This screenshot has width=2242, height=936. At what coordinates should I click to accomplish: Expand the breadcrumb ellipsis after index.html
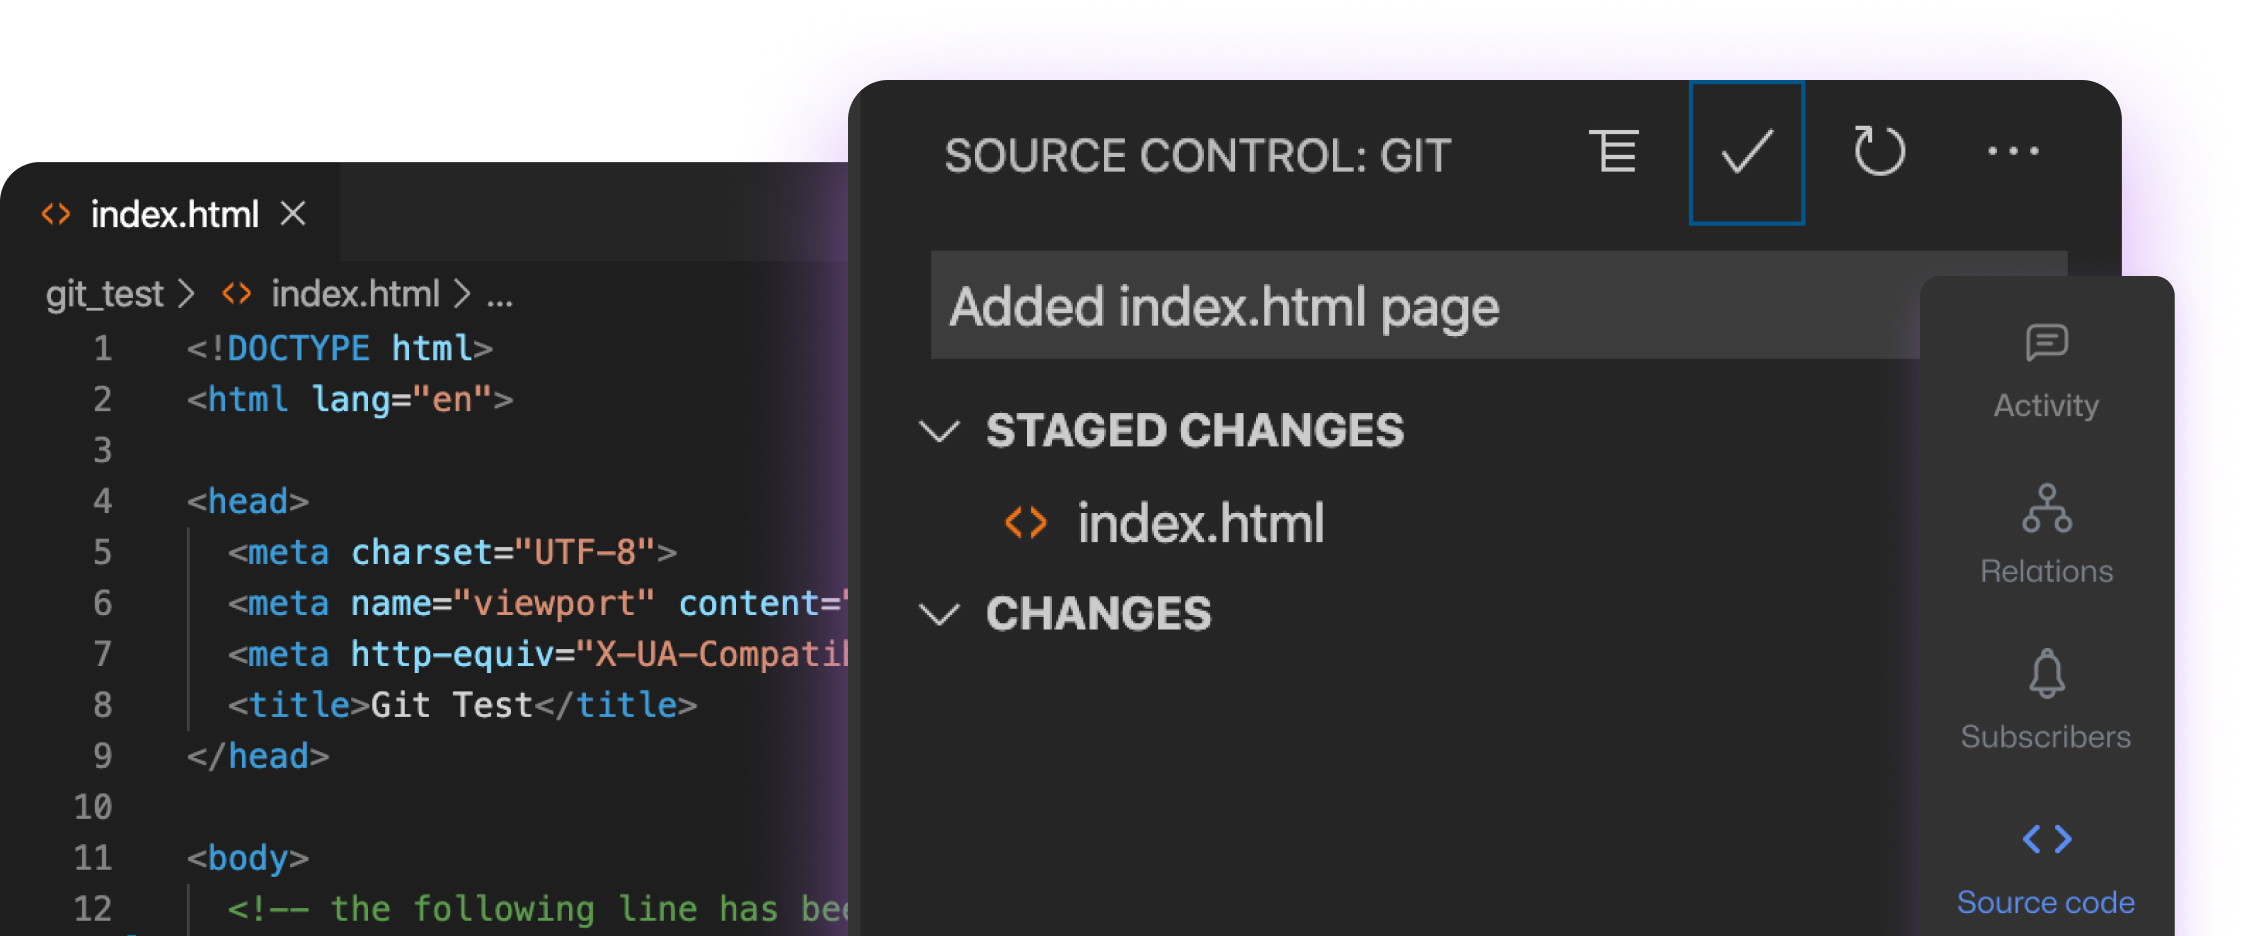[x=499, y=295]
